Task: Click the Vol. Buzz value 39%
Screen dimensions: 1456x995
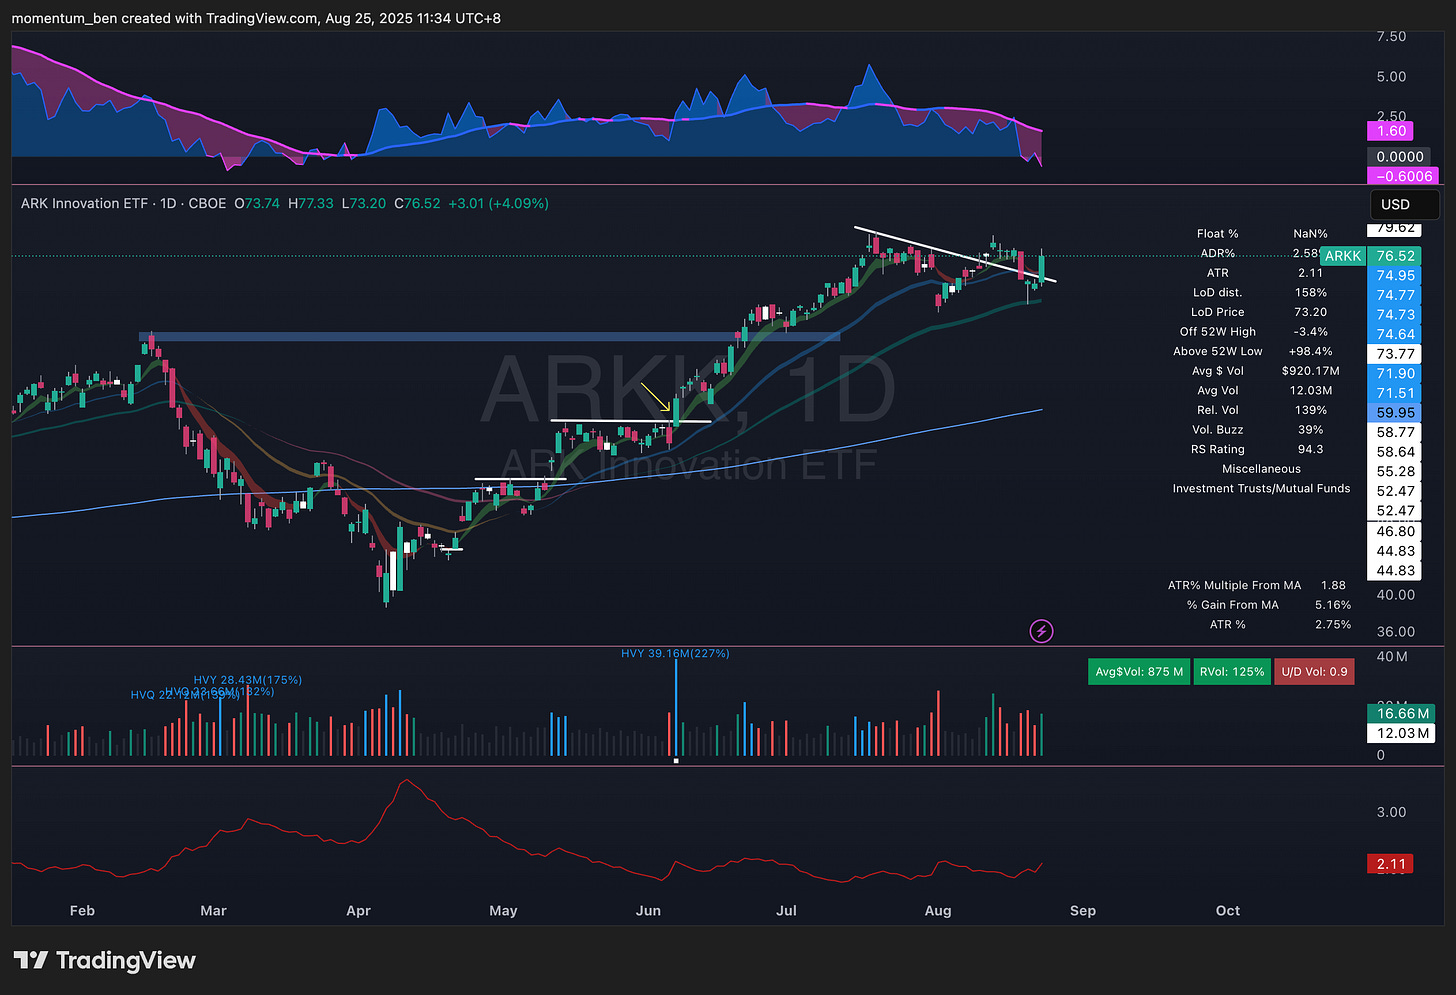Action: 1310,429
